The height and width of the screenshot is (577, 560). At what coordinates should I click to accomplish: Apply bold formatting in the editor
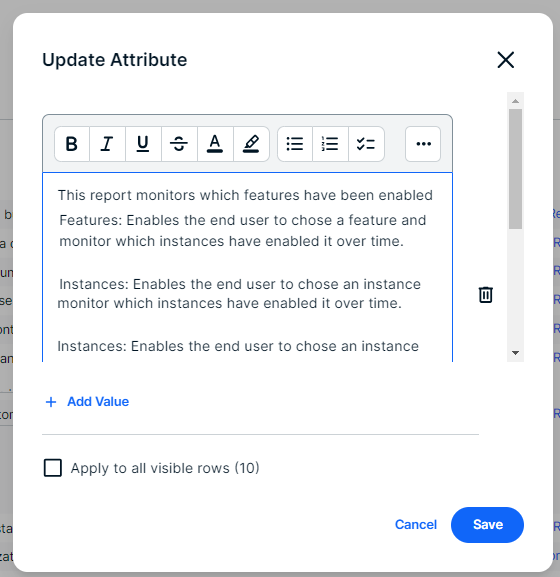(72, 144)
